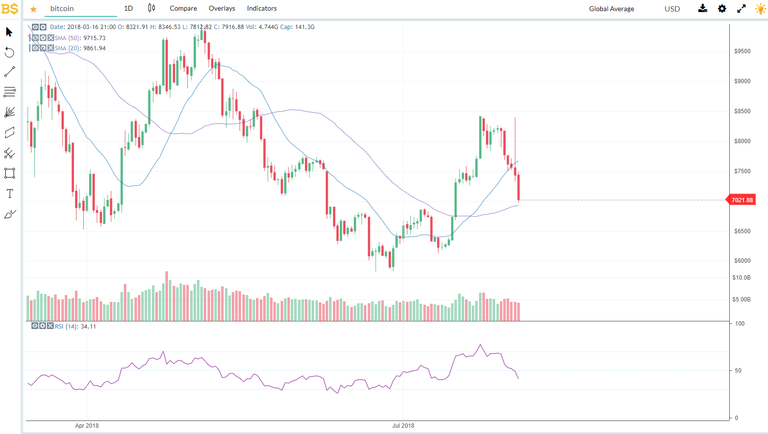Open settings for RSI (14)
768x434 pixels.
click(43, 326)
